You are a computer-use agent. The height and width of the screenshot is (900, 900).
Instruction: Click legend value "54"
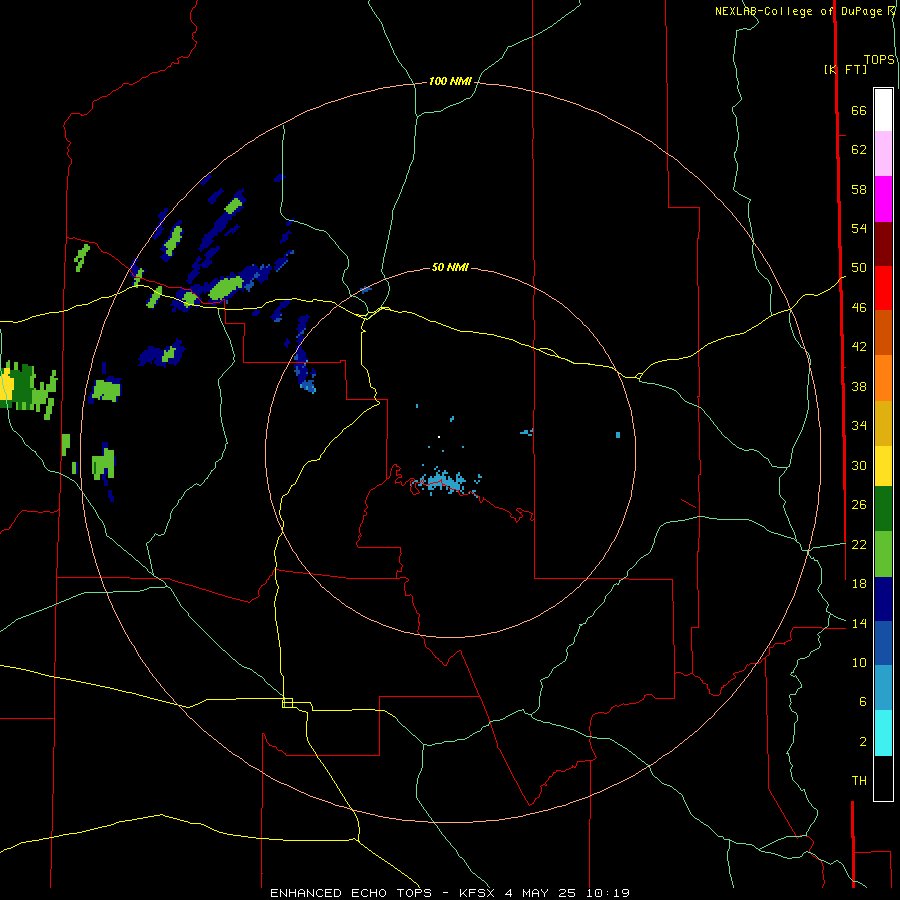tap(859, 228)
